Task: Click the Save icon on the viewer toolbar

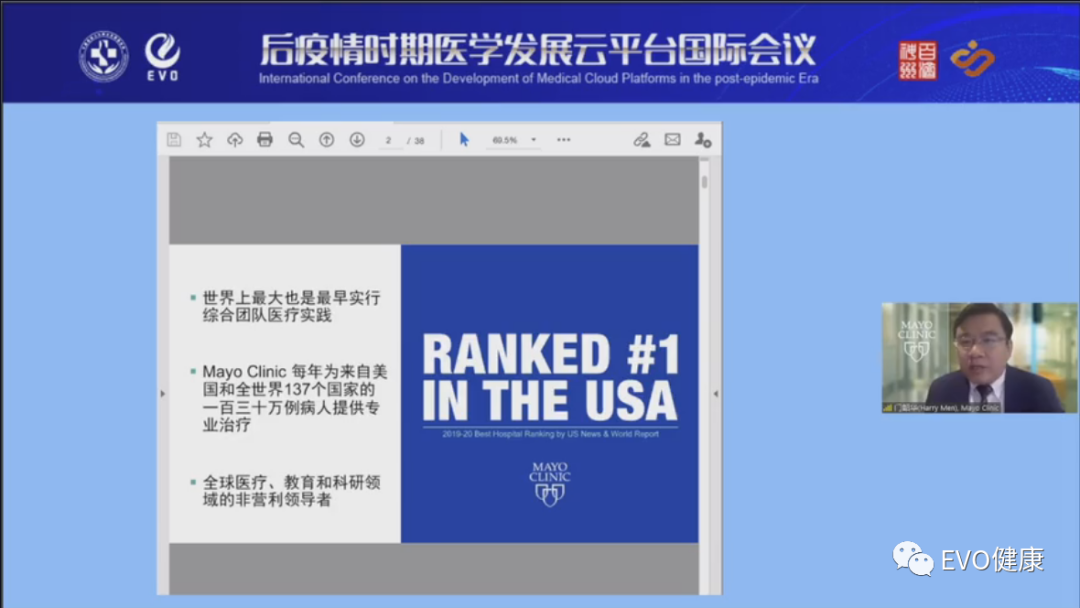Action: [x=172, y=140]
